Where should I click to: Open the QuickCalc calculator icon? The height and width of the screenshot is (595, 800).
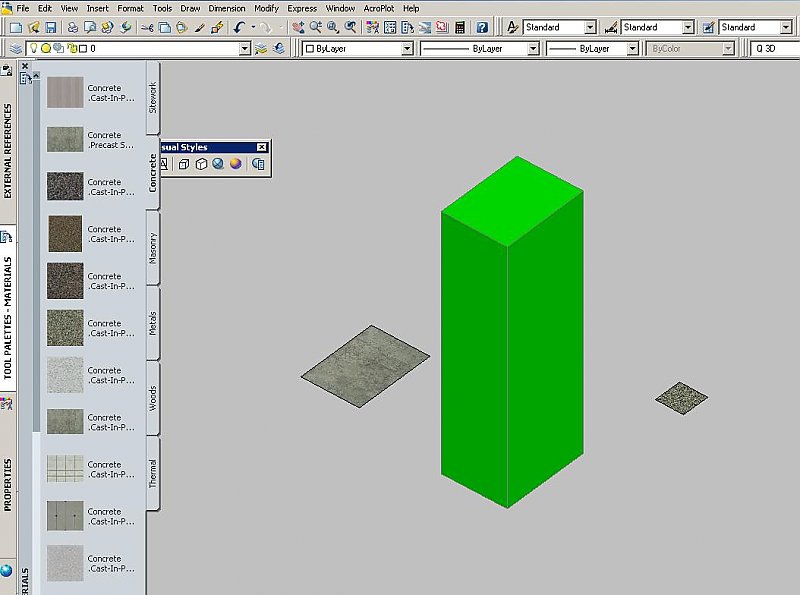tap(458, 27)
